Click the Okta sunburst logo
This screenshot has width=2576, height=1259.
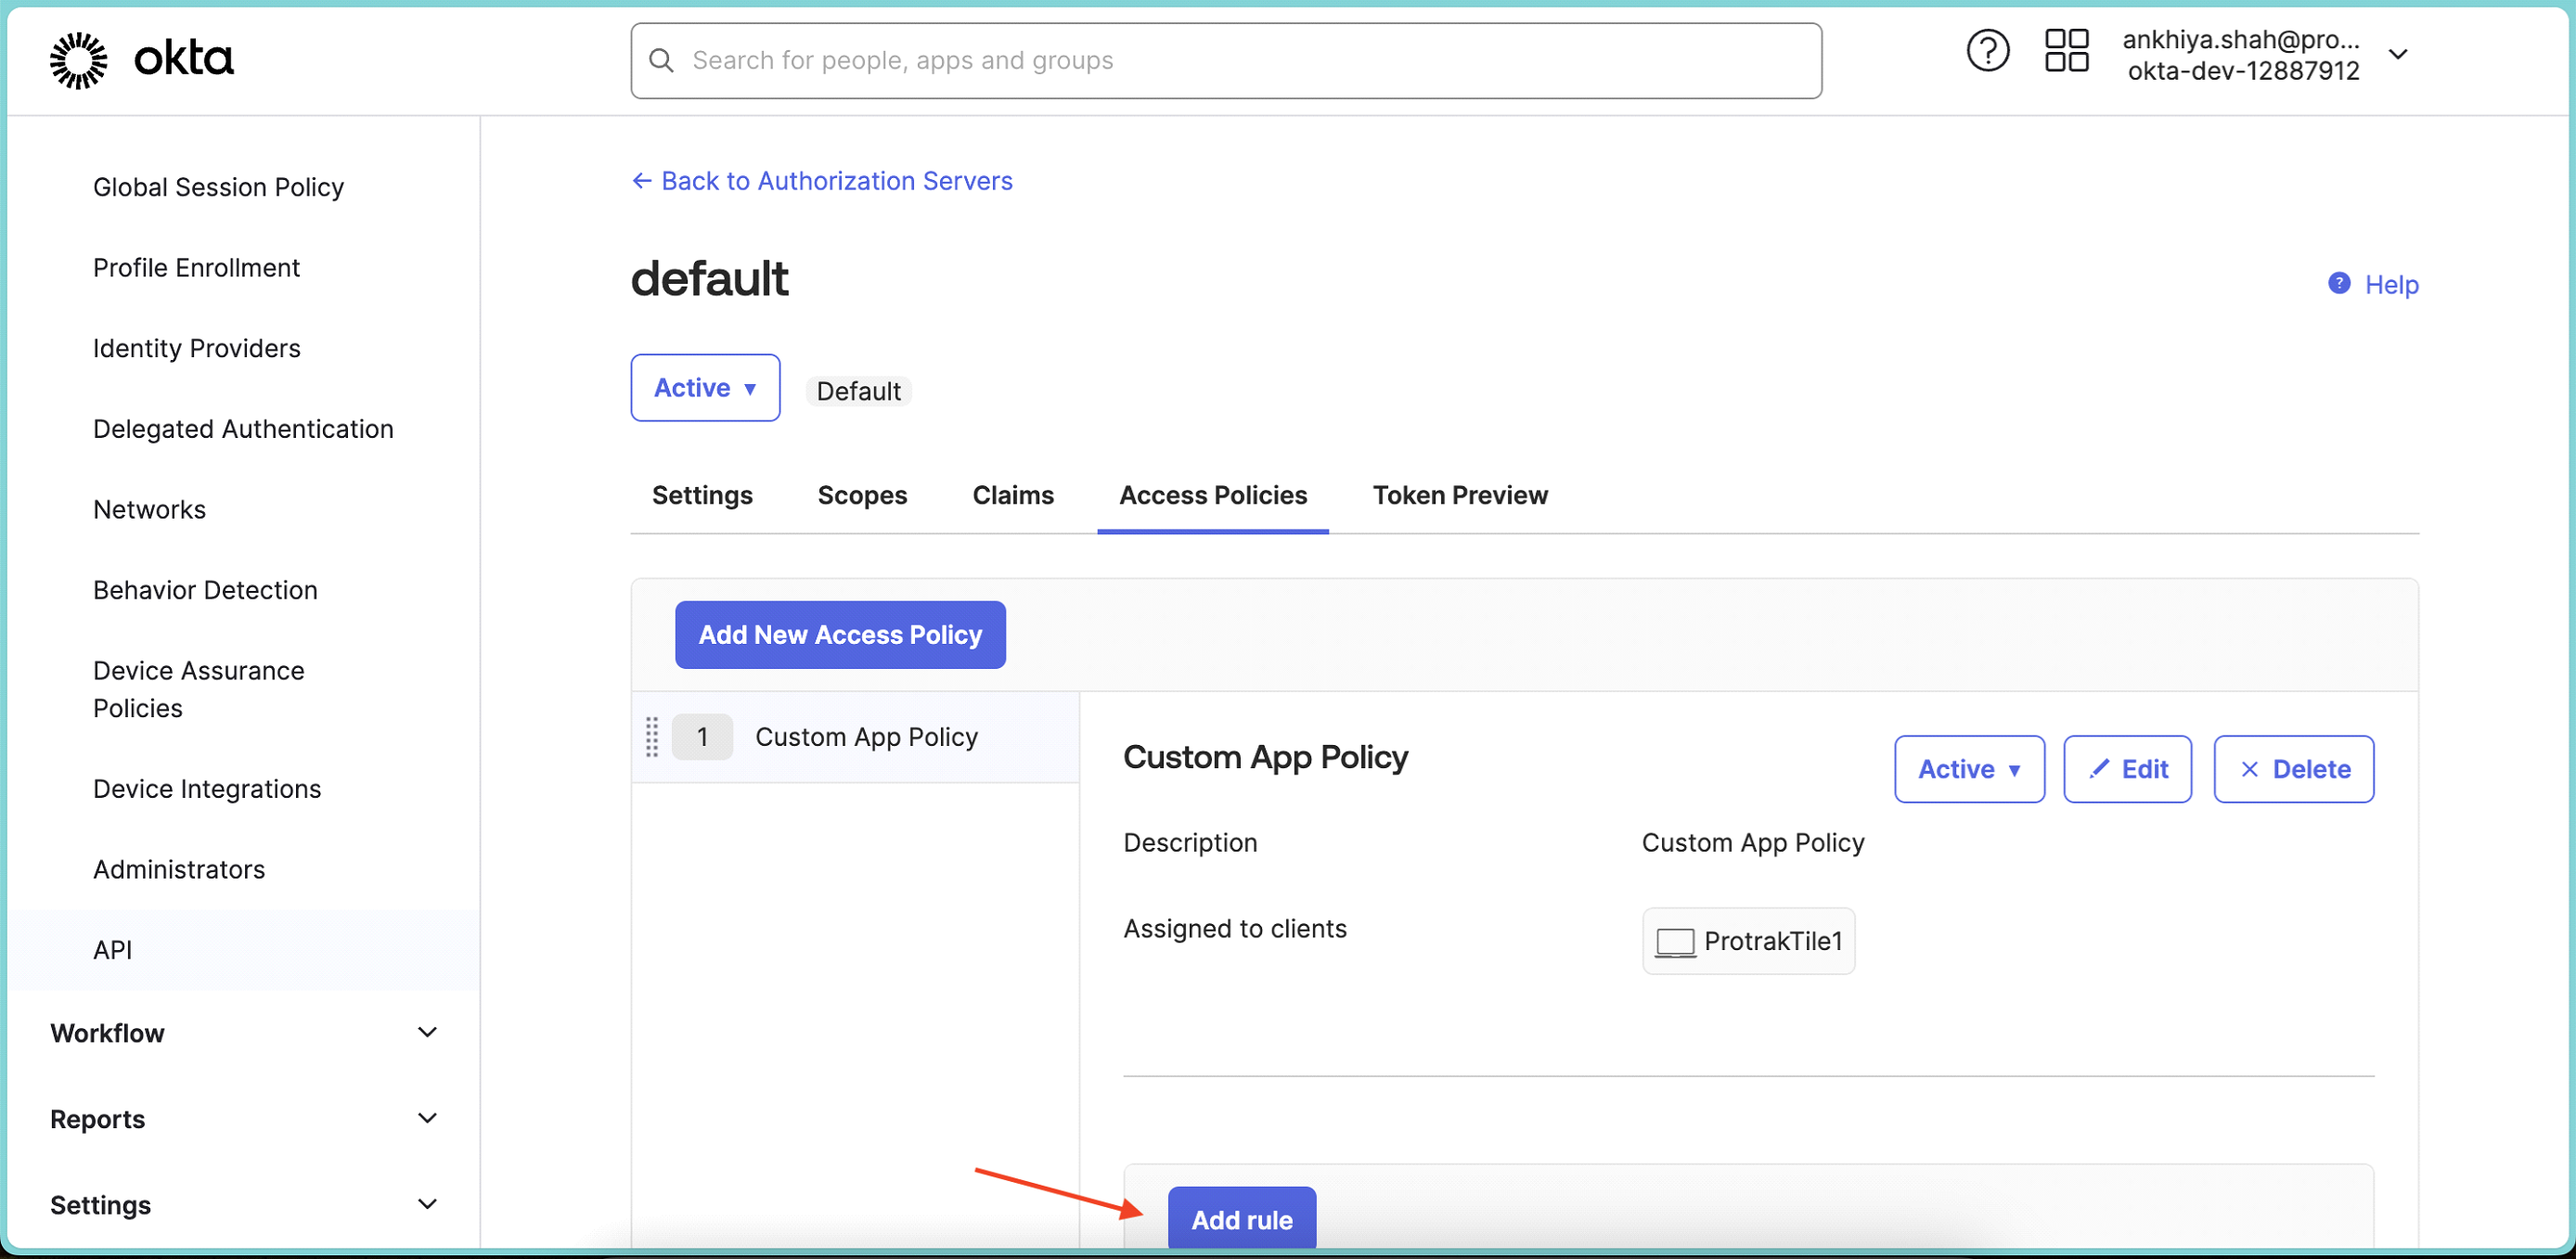click(x=78, y=60)
